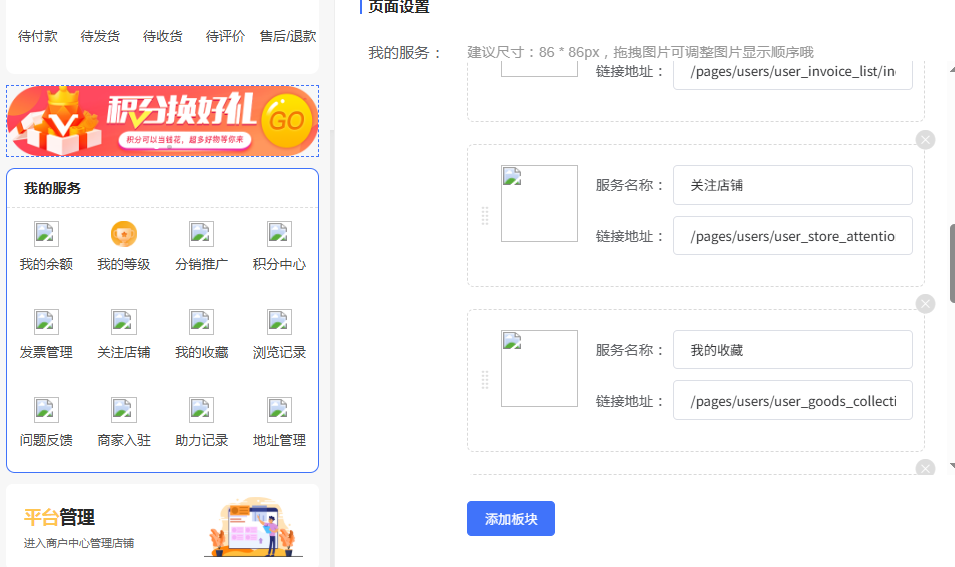Open the 待付款 order tab

38,36
